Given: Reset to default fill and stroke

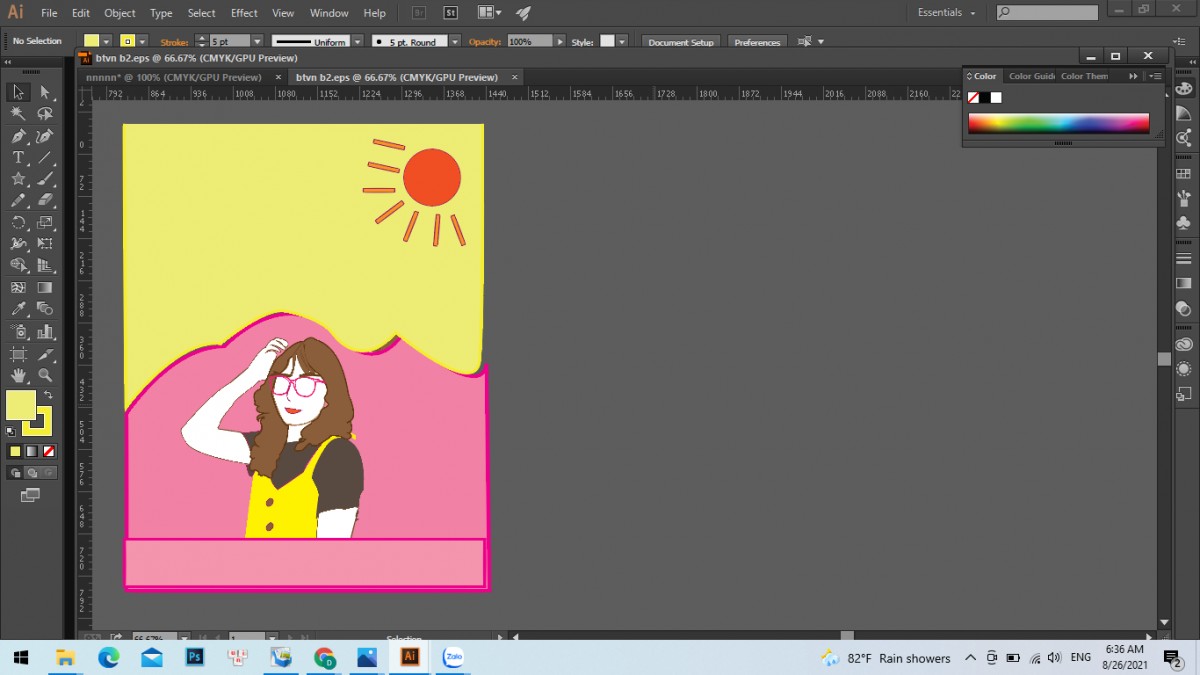Looking at the screenshot, I should tap(11, 432).
